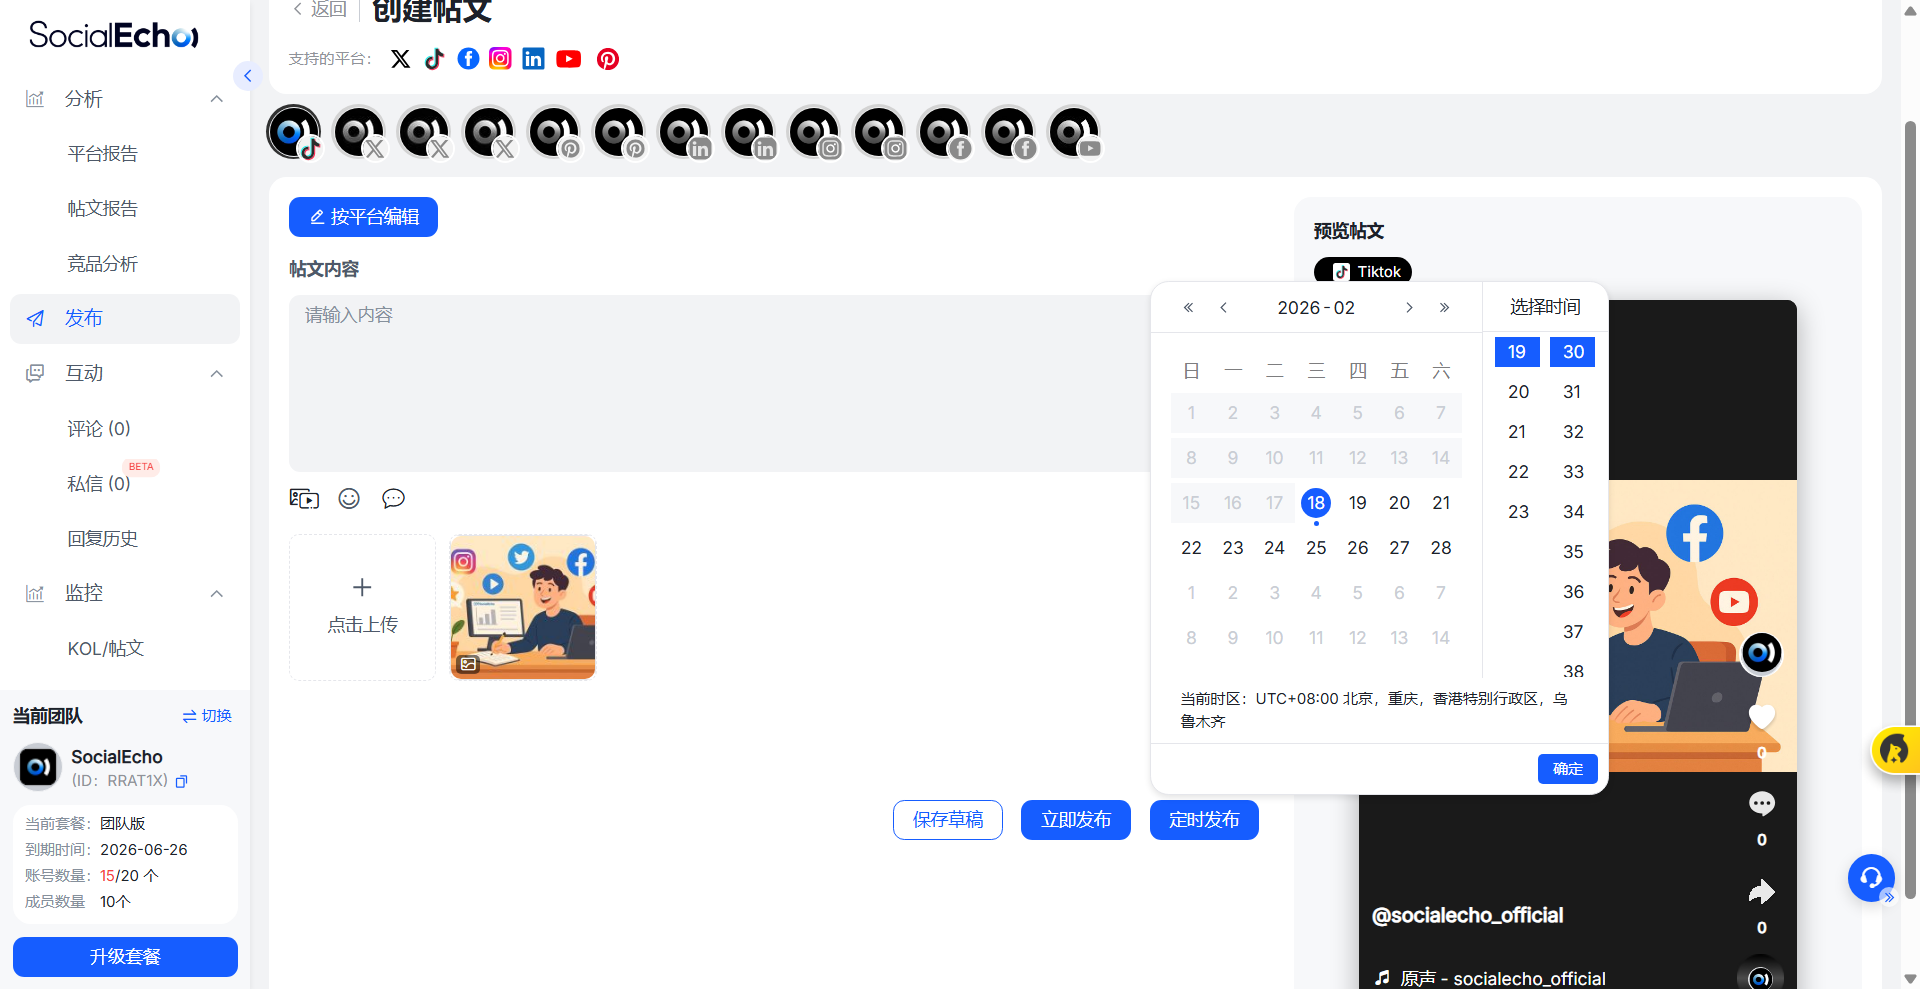Open 评论 (0) in the sidebar

tap(99, 429)
